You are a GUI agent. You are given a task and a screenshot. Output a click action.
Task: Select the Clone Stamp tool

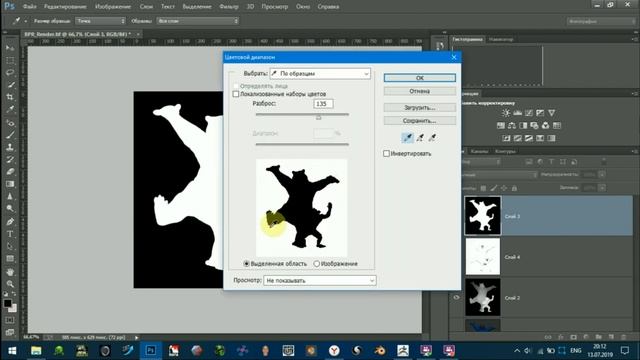(x=10, y=147)
